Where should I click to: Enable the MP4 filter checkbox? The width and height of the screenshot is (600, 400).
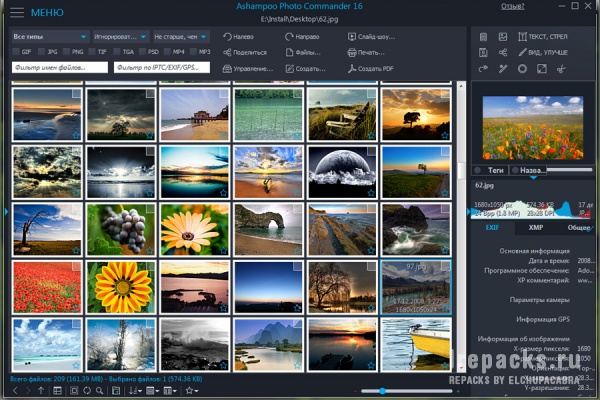click(167, 52)
